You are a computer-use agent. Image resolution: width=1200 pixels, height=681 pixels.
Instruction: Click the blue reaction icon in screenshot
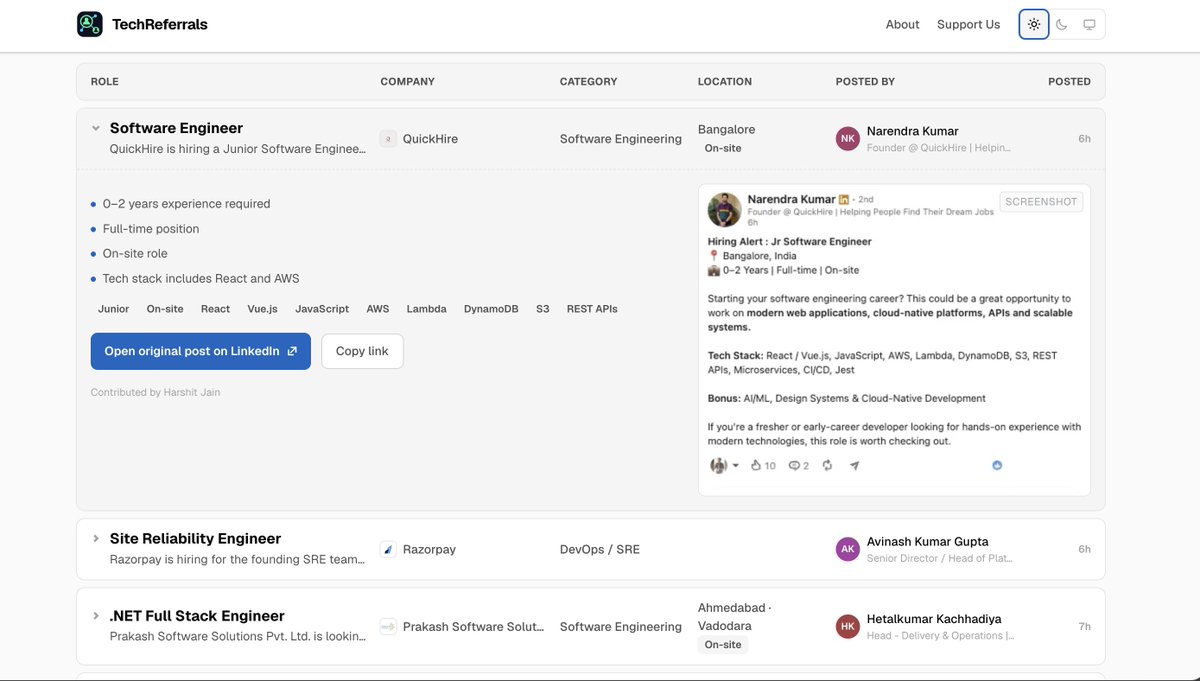coord(997,465)
